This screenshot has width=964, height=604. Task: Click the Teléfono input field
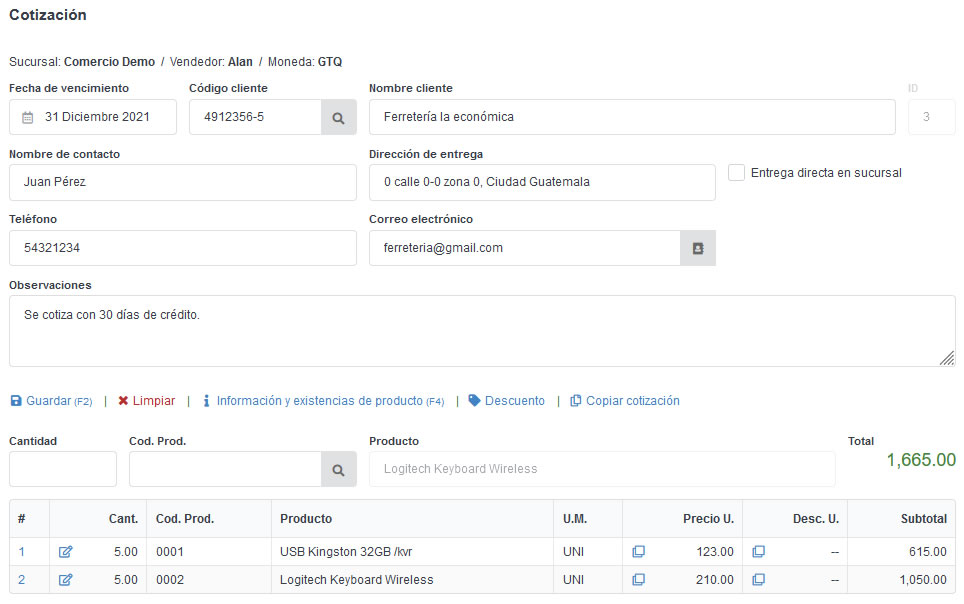182,248
